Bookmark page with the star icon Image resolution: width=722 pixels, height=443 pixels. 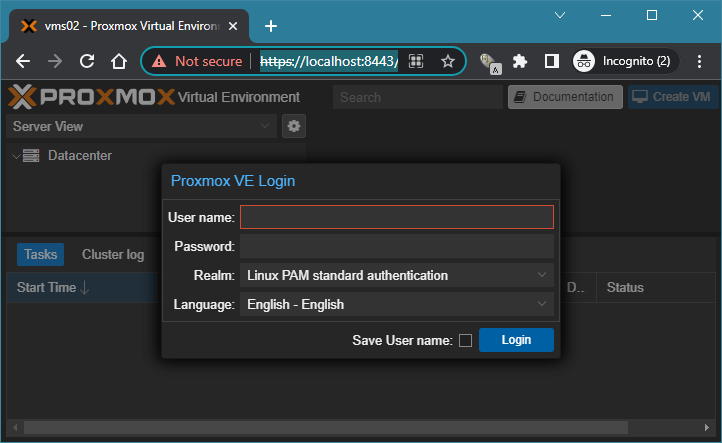pyautogui.click(x=448, y=61)
